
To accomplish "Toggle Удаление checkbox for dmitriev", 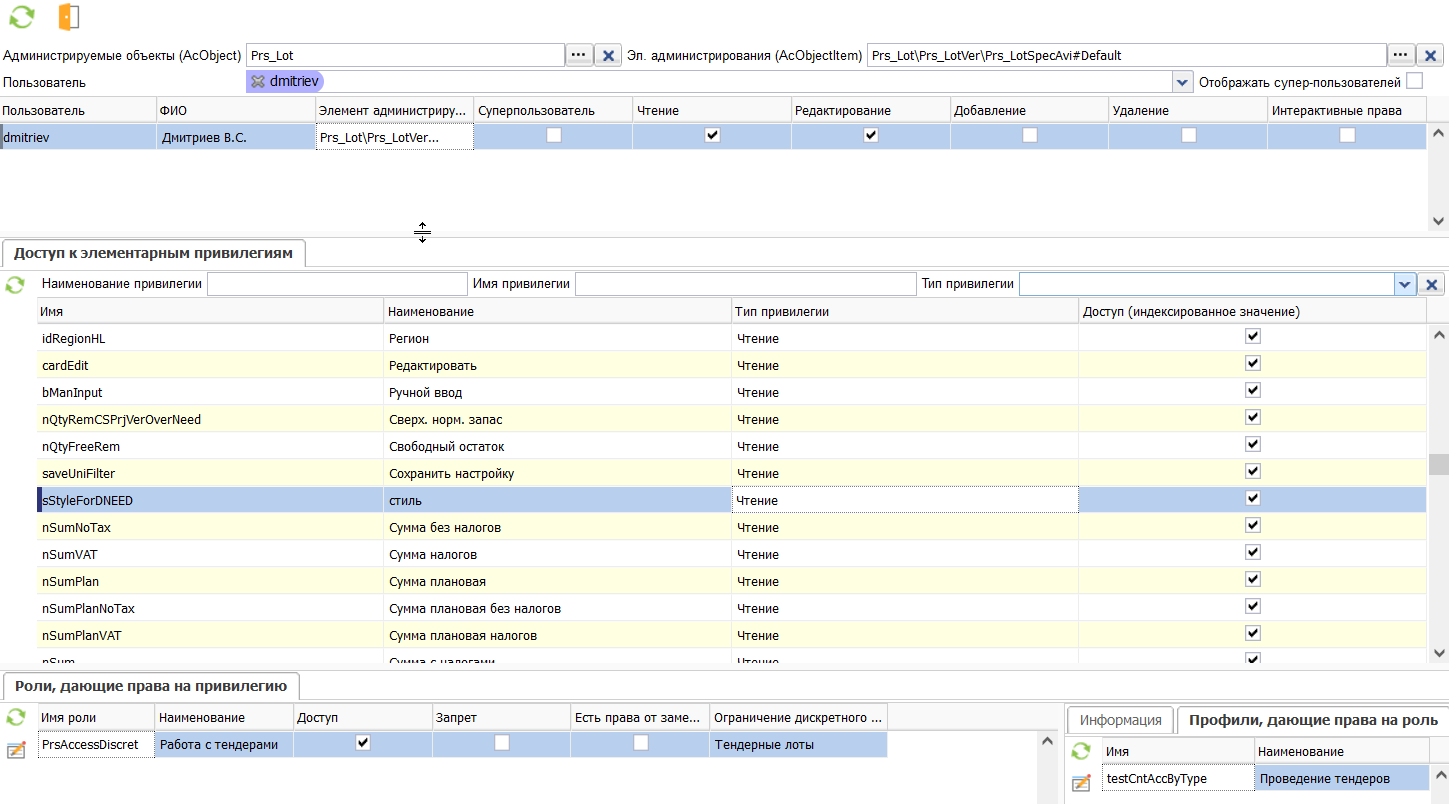I will tap(1188, 136).
